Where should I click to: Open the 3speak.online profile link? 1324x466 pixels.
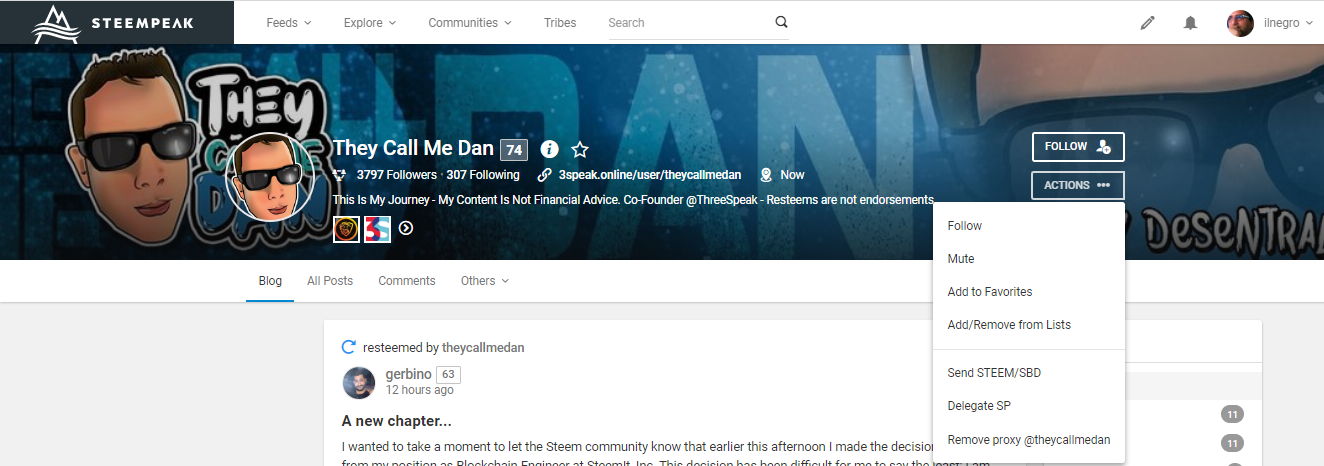click(x=649, y=175)
